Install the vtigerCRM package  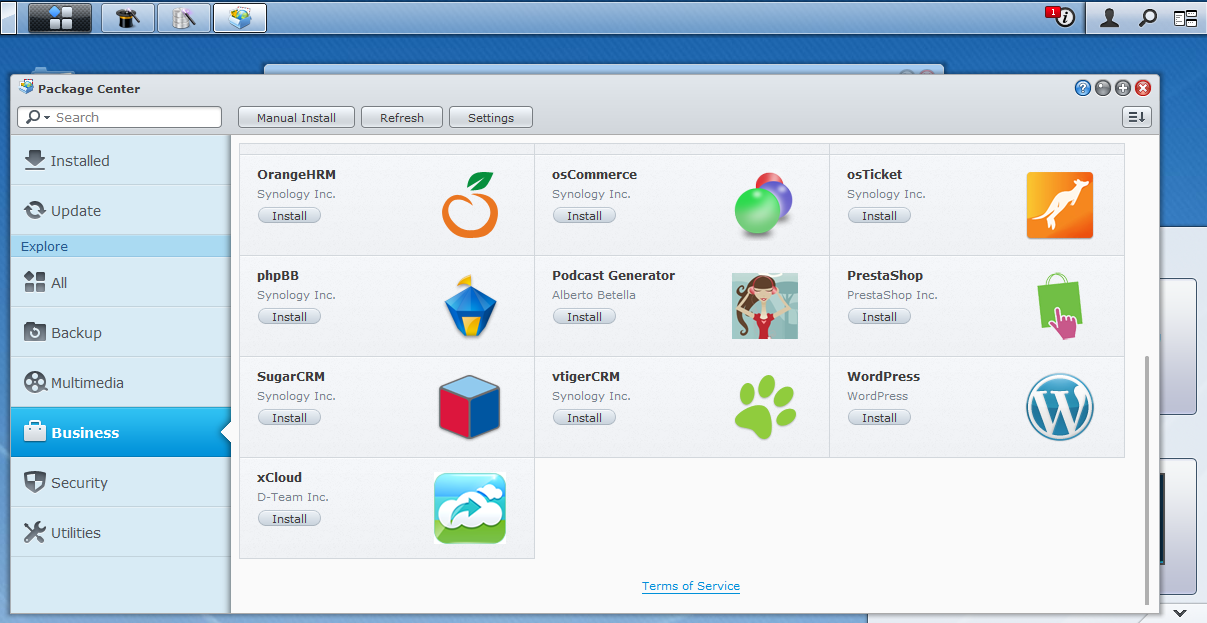coord(584,418)
